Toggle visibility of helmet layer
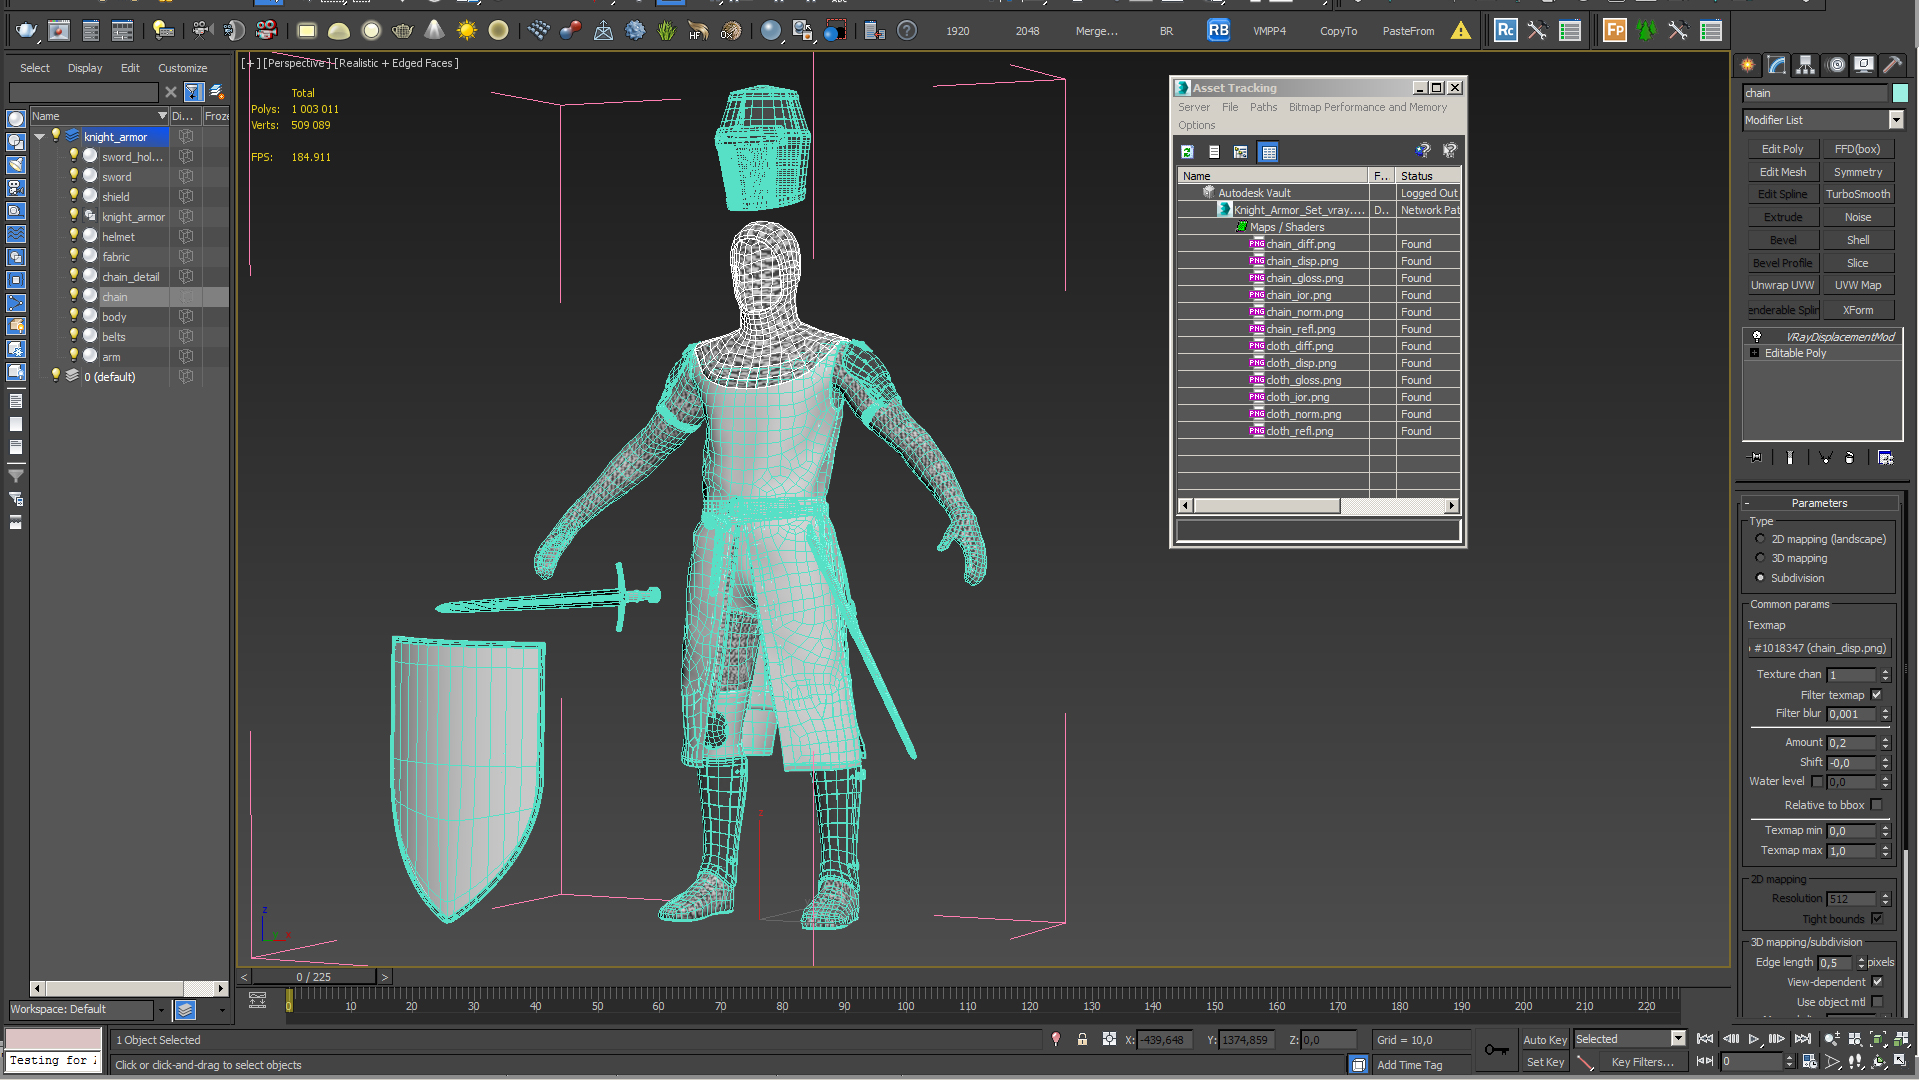Image resolution: width=1920 pixels, height=1080 pixels. click(x=74, y=236)
